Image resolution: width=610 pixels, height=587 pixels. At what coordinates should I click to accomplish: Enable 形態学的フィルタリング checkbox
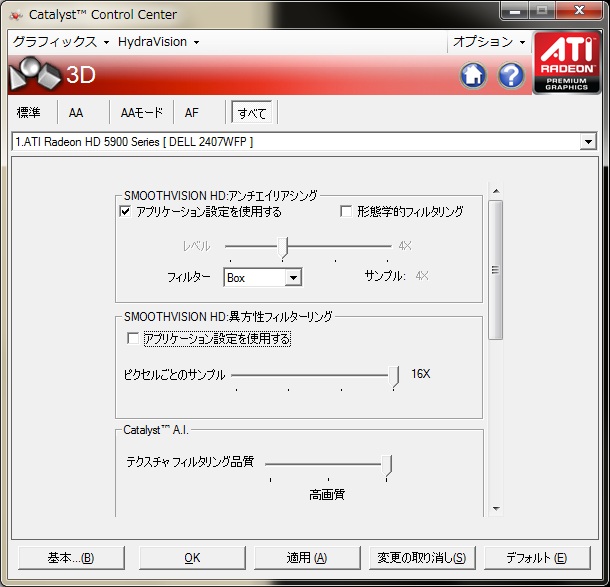coord(346,211)
